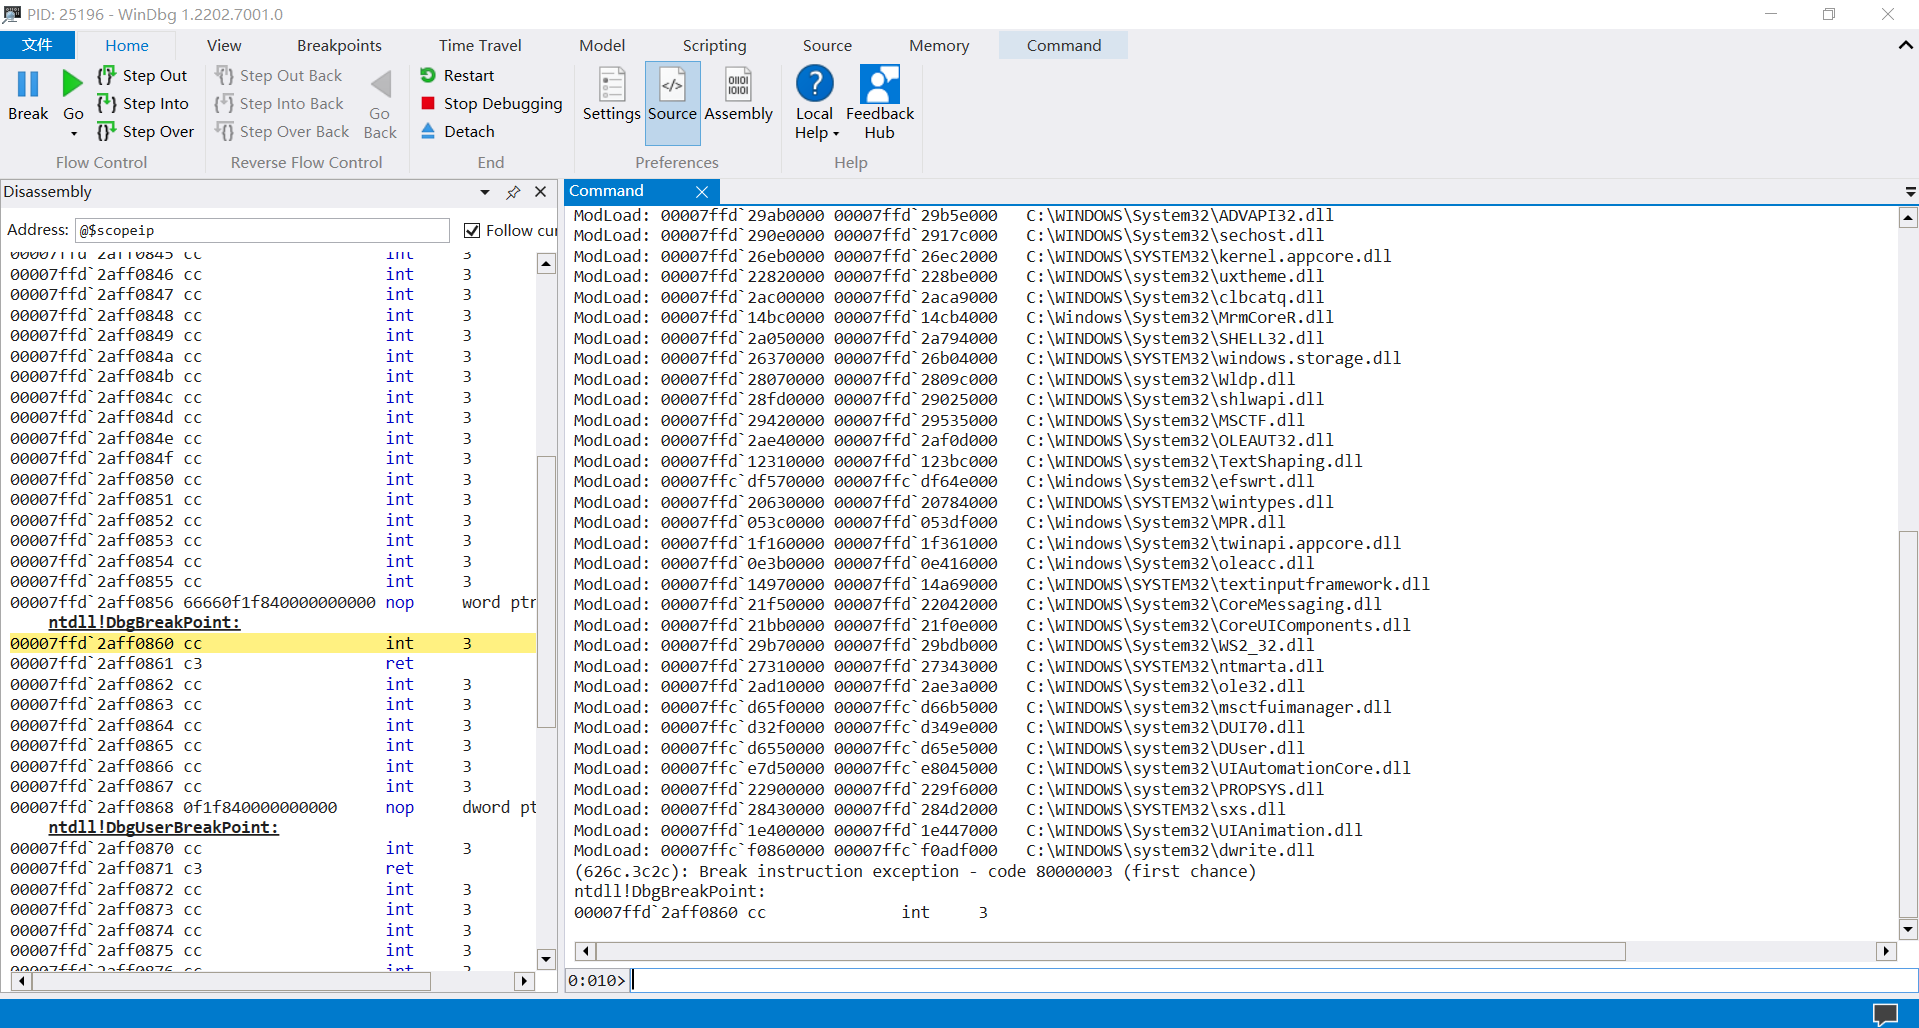The image size is (1919, 1028).
Task: Close the Disassembly panel
Action: point(540,192)
